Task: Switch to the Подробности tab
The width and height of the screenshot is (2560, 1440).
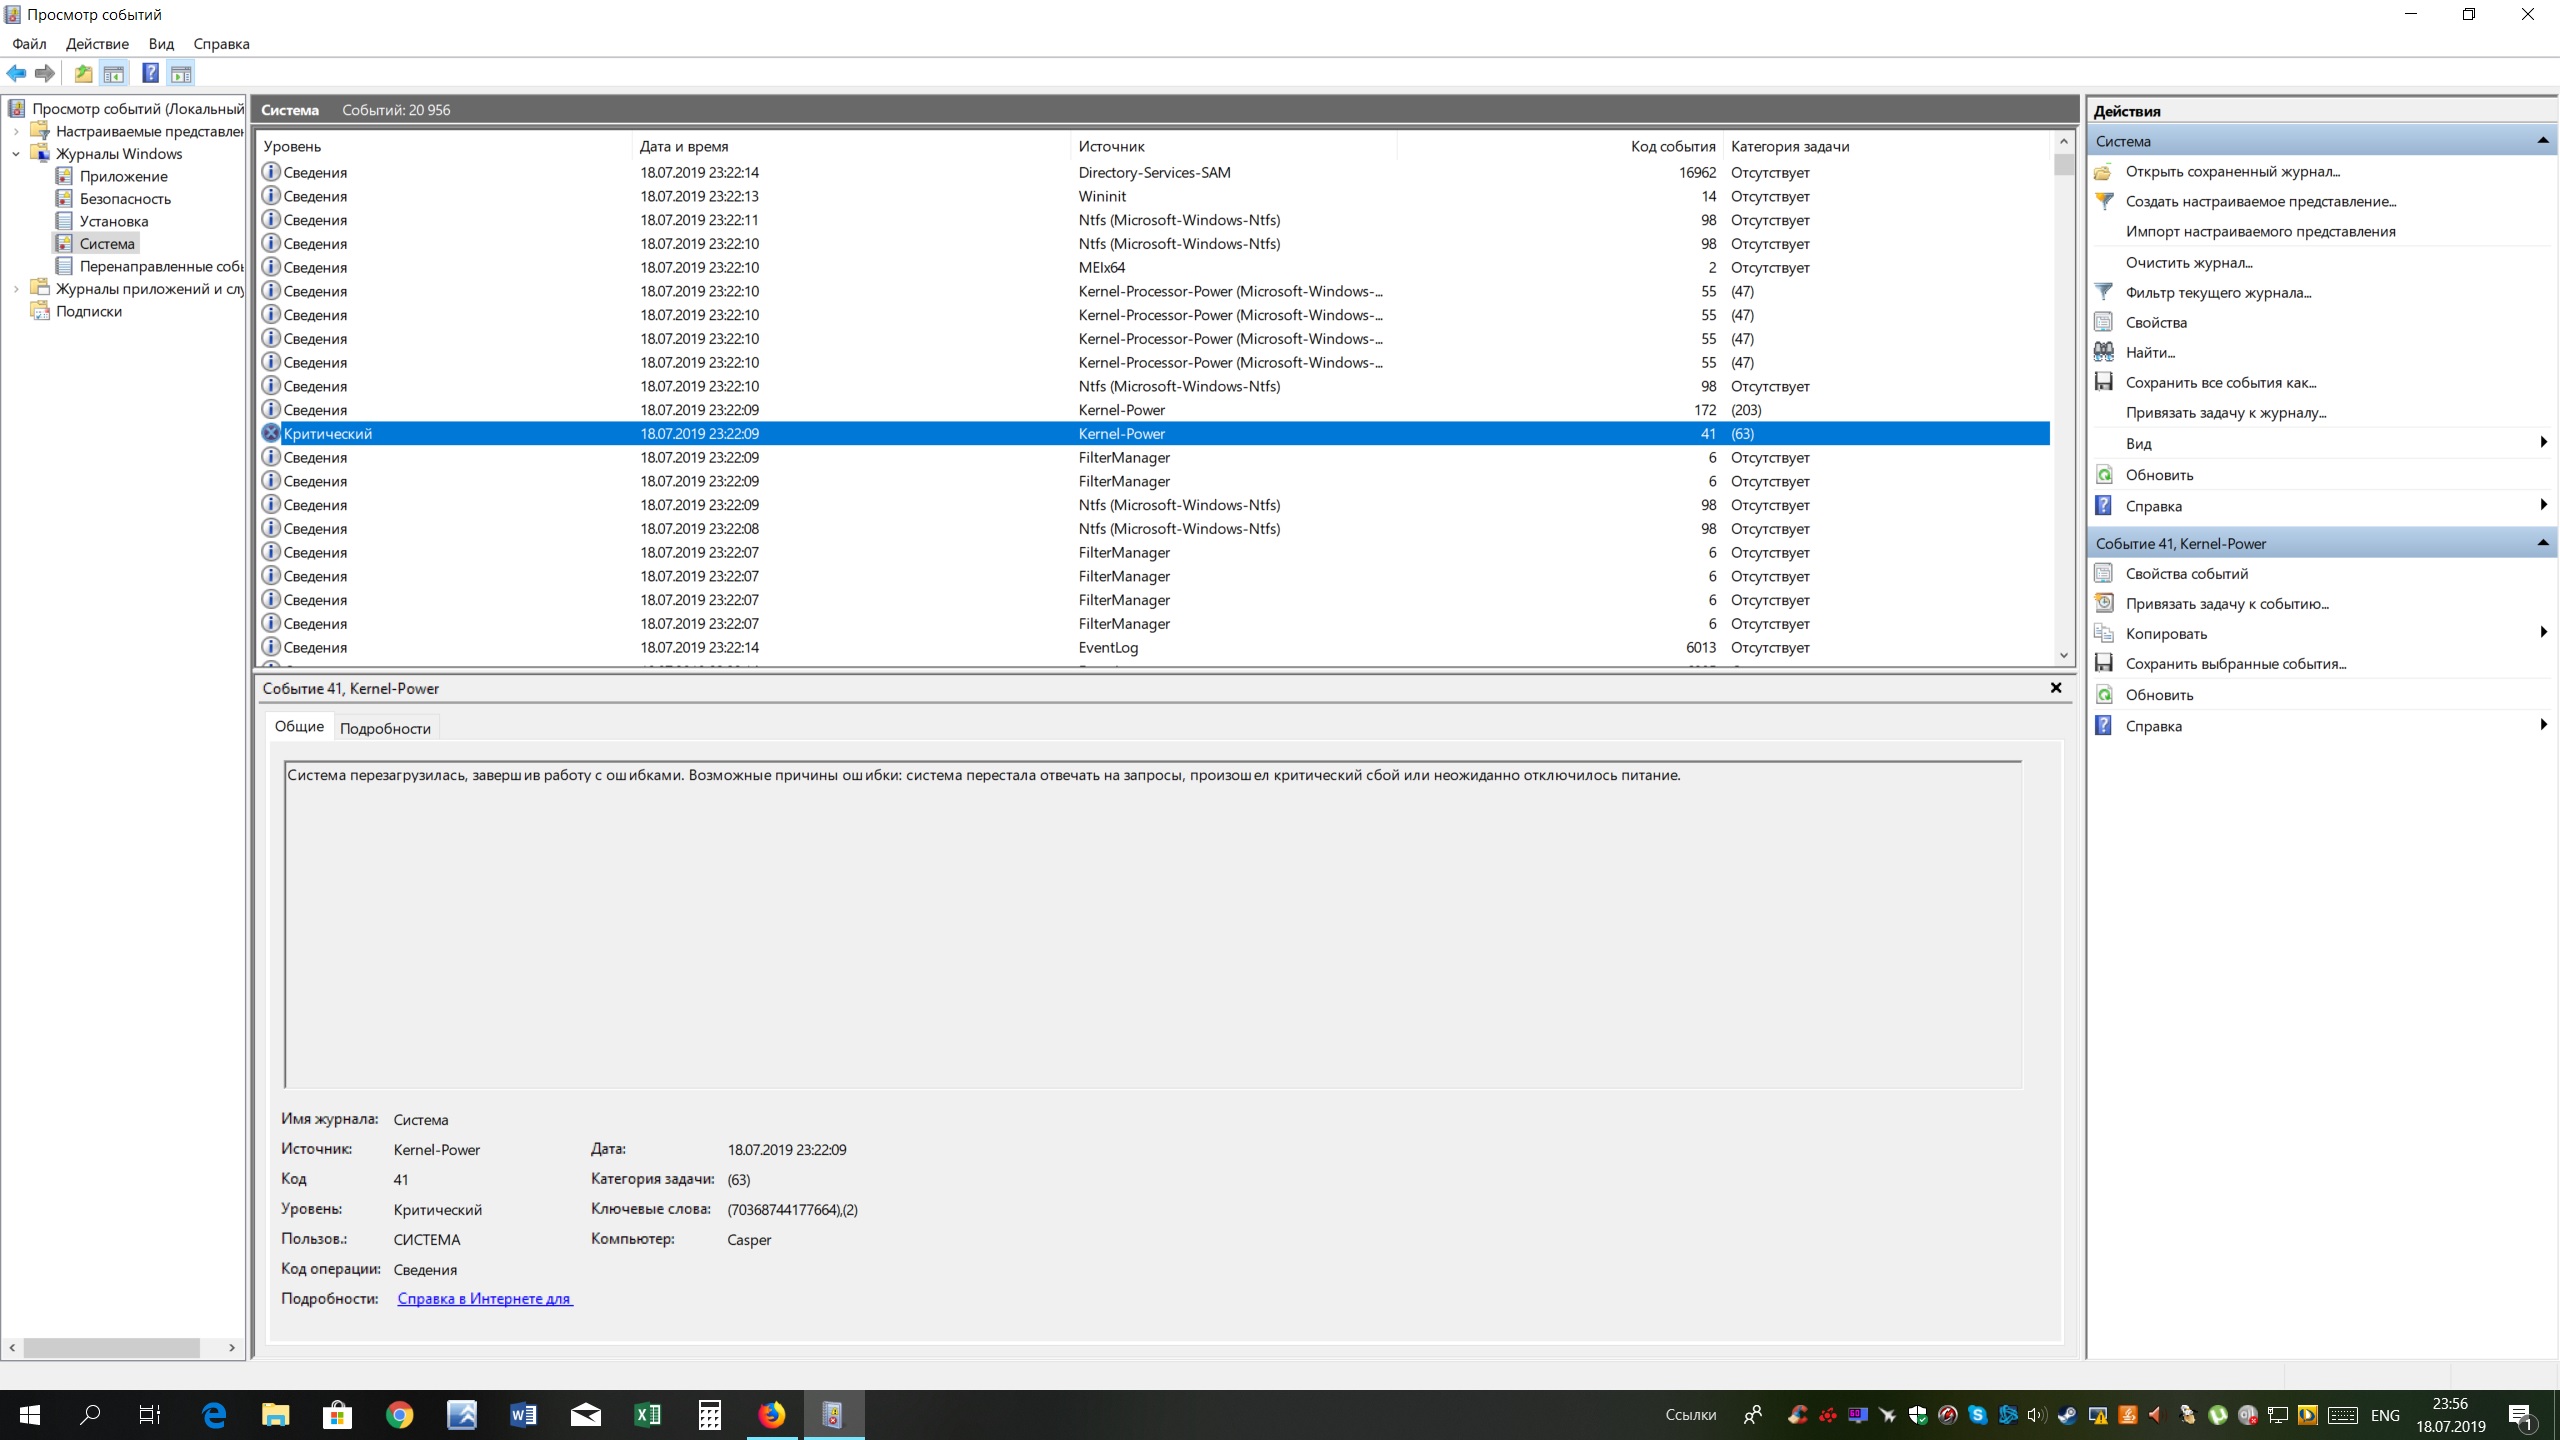Action: tap(385, 728)
